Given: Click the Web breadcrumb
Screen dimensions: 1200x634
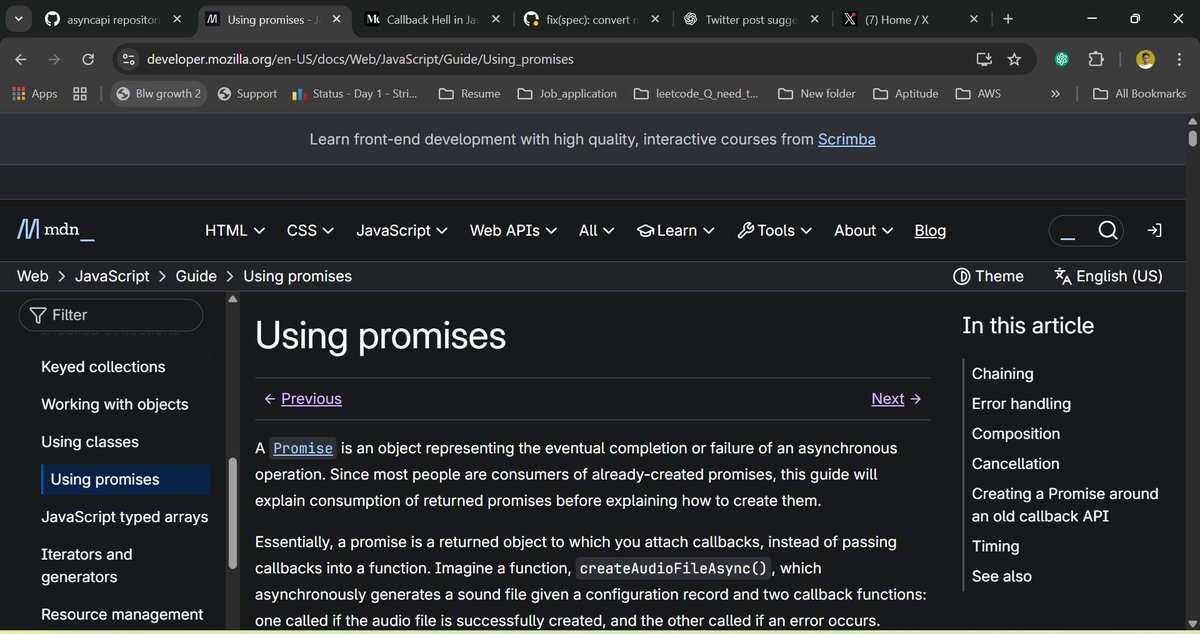Looking at the screenshot, I should pyautogui.click(x=33, y=276).
